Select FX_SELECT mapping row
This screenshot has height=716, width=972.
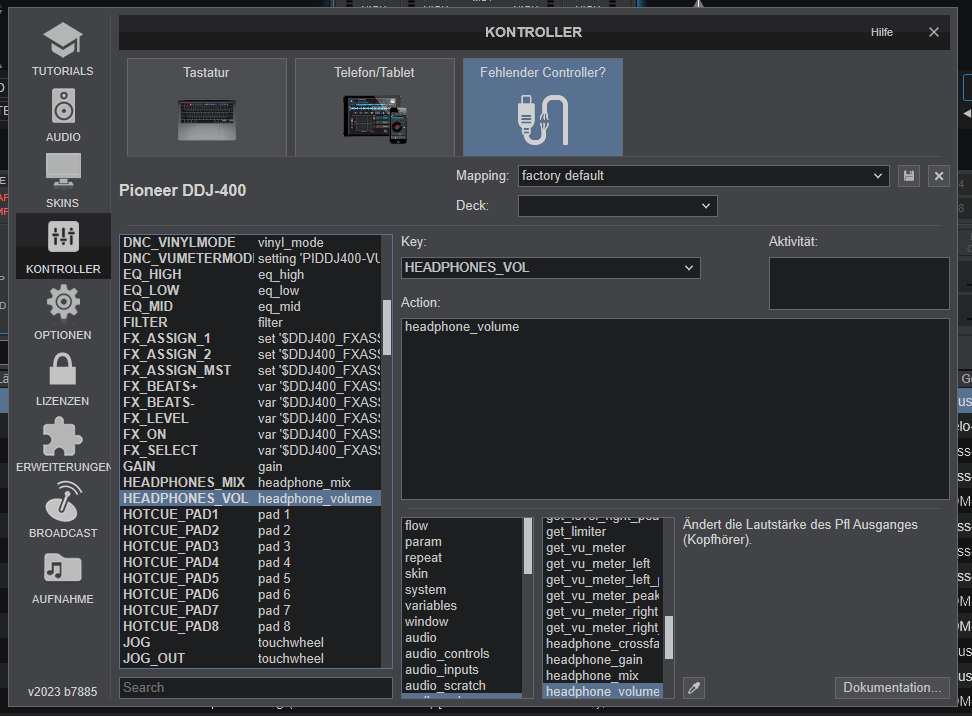pyautogui.click(x=250, y=451)
